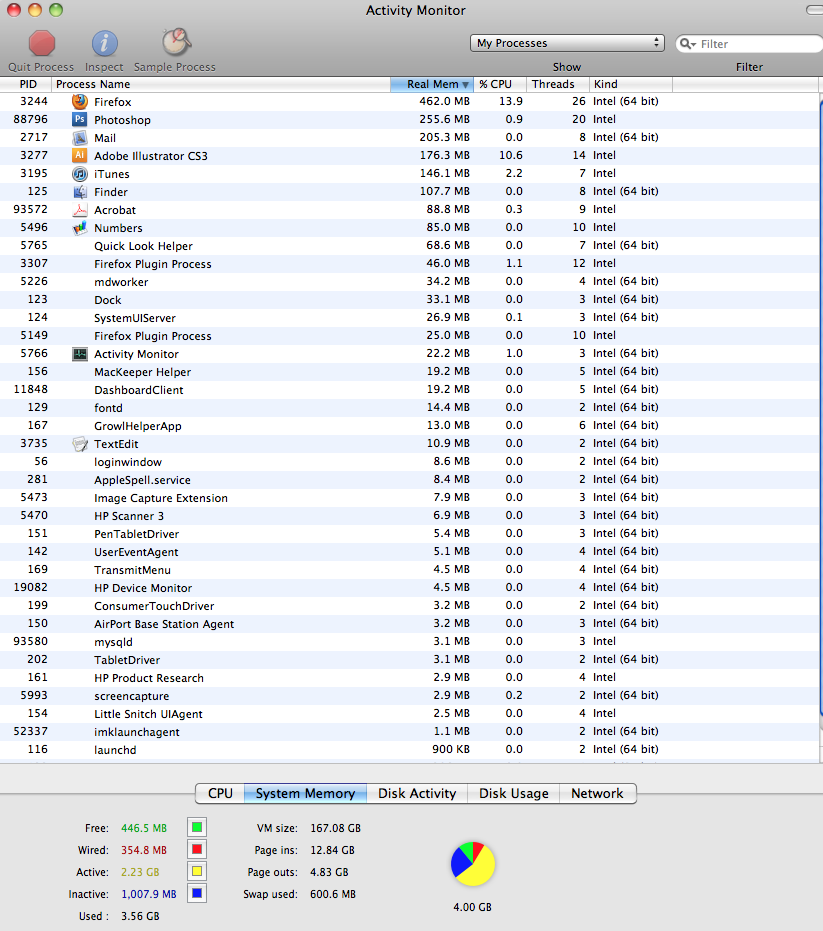Select the fontd process row
The height and width of the screenshot is (931, 823).
coord(410,408)
